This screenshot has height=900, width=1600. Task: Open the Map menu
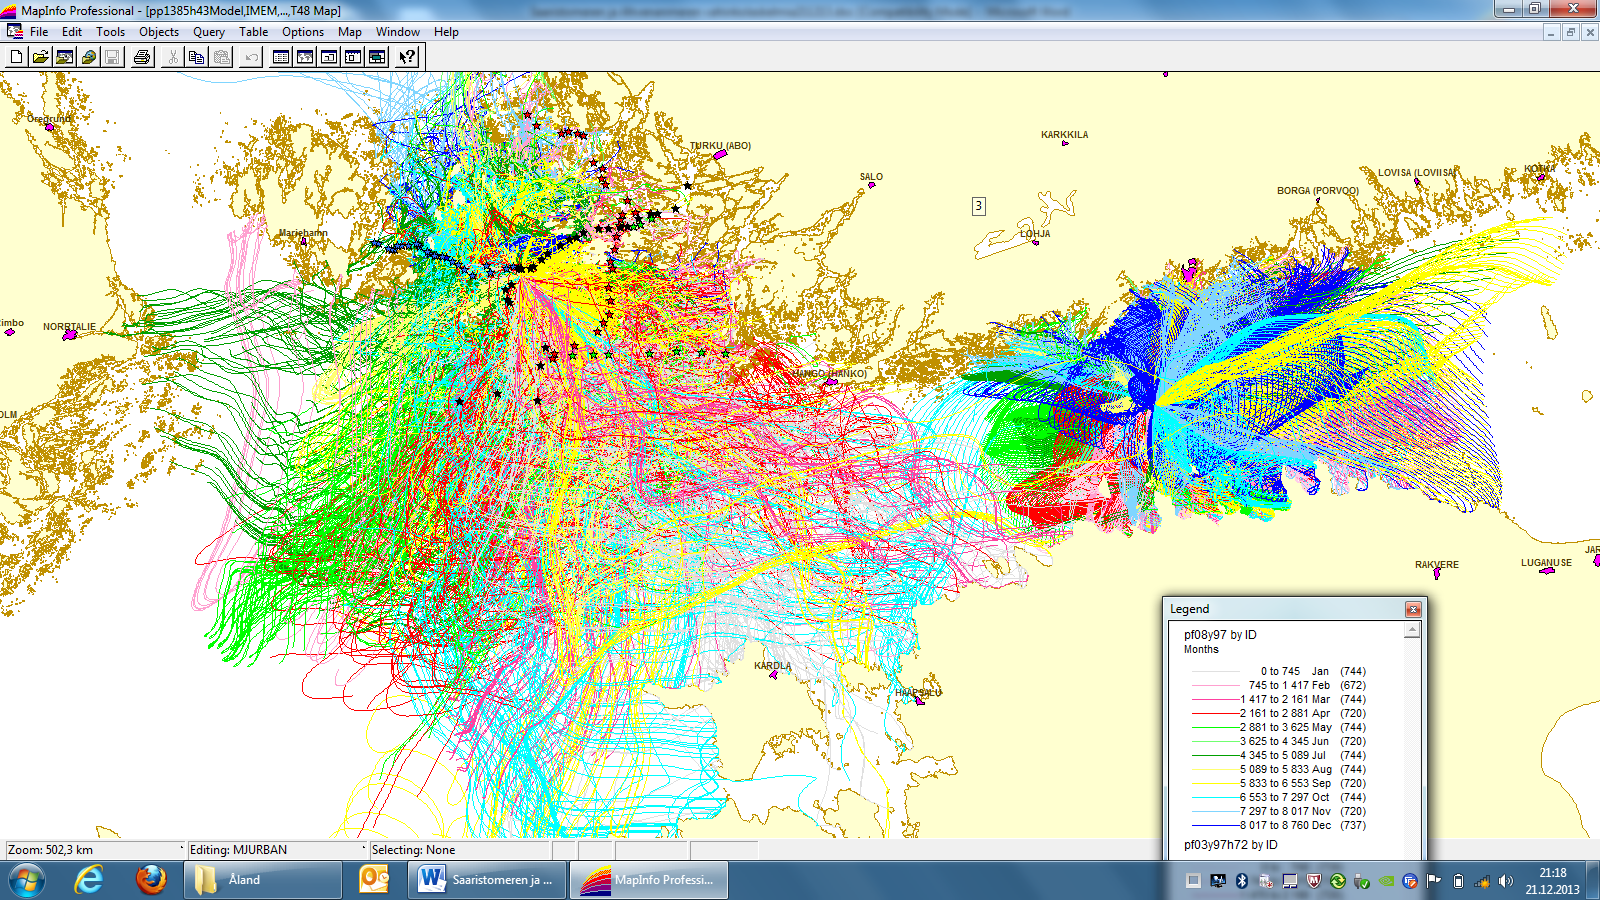[x=350, y=32]
